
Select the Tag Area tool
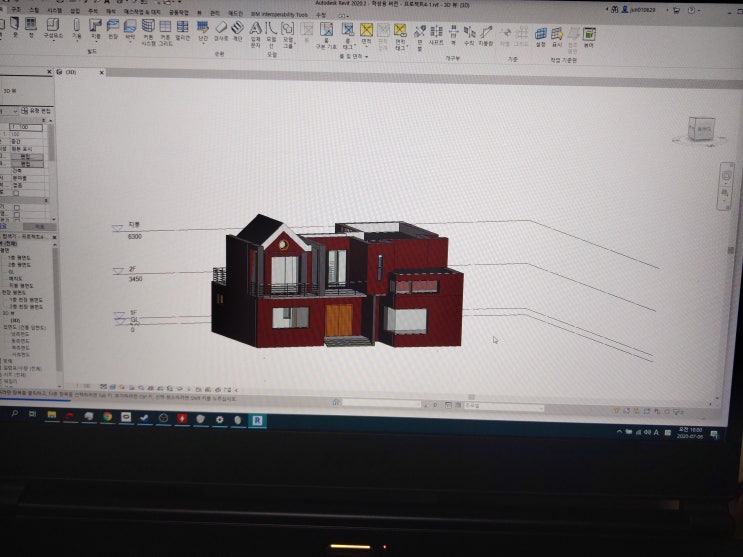click(x=400, y=37)
